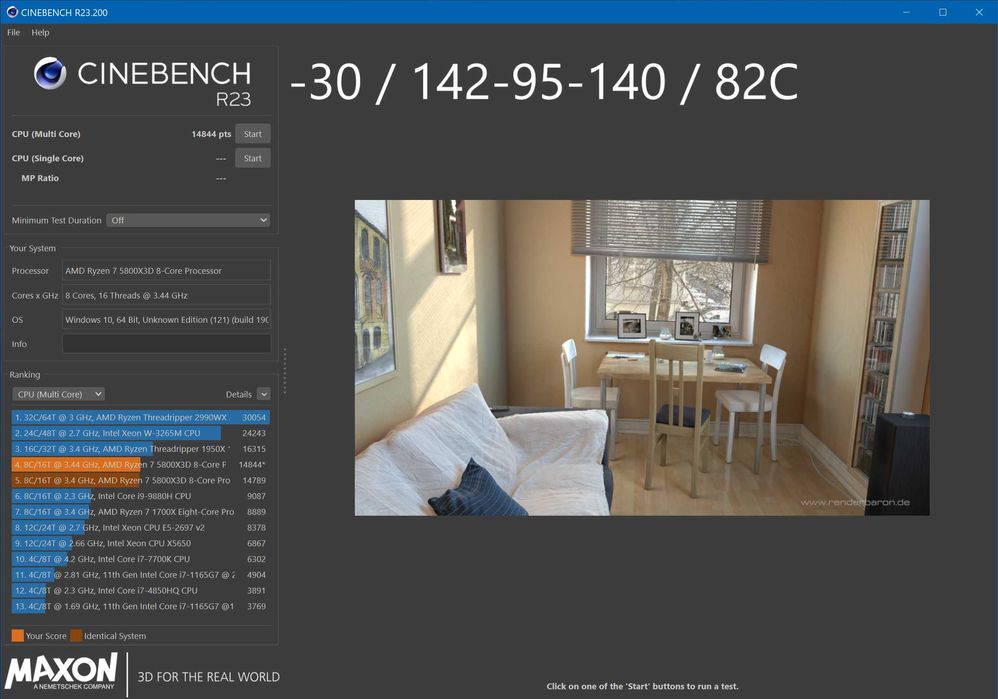998x699 pixels.
Task: Open the File menu
Action: point(13,32)
